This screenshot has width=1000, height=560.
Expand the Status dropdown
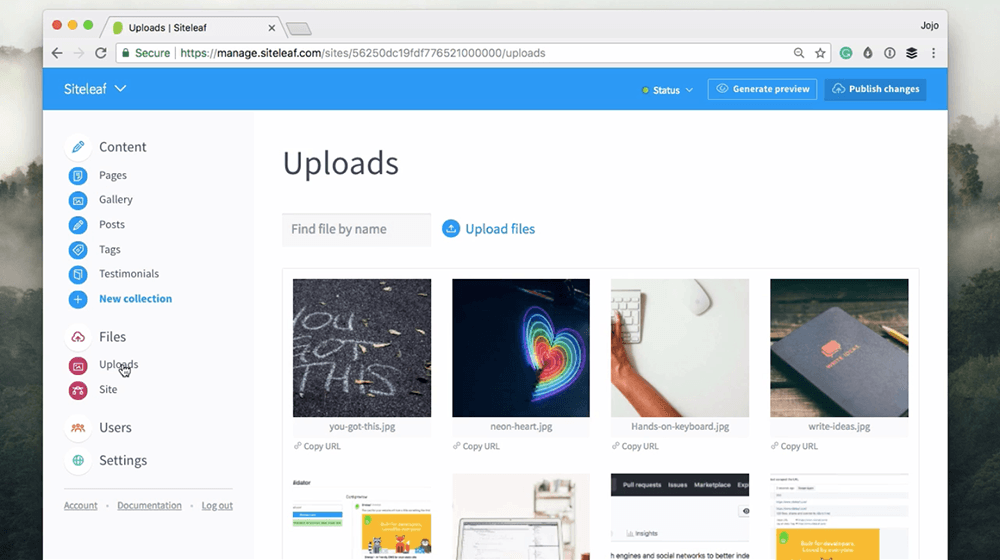click(667, 90)
